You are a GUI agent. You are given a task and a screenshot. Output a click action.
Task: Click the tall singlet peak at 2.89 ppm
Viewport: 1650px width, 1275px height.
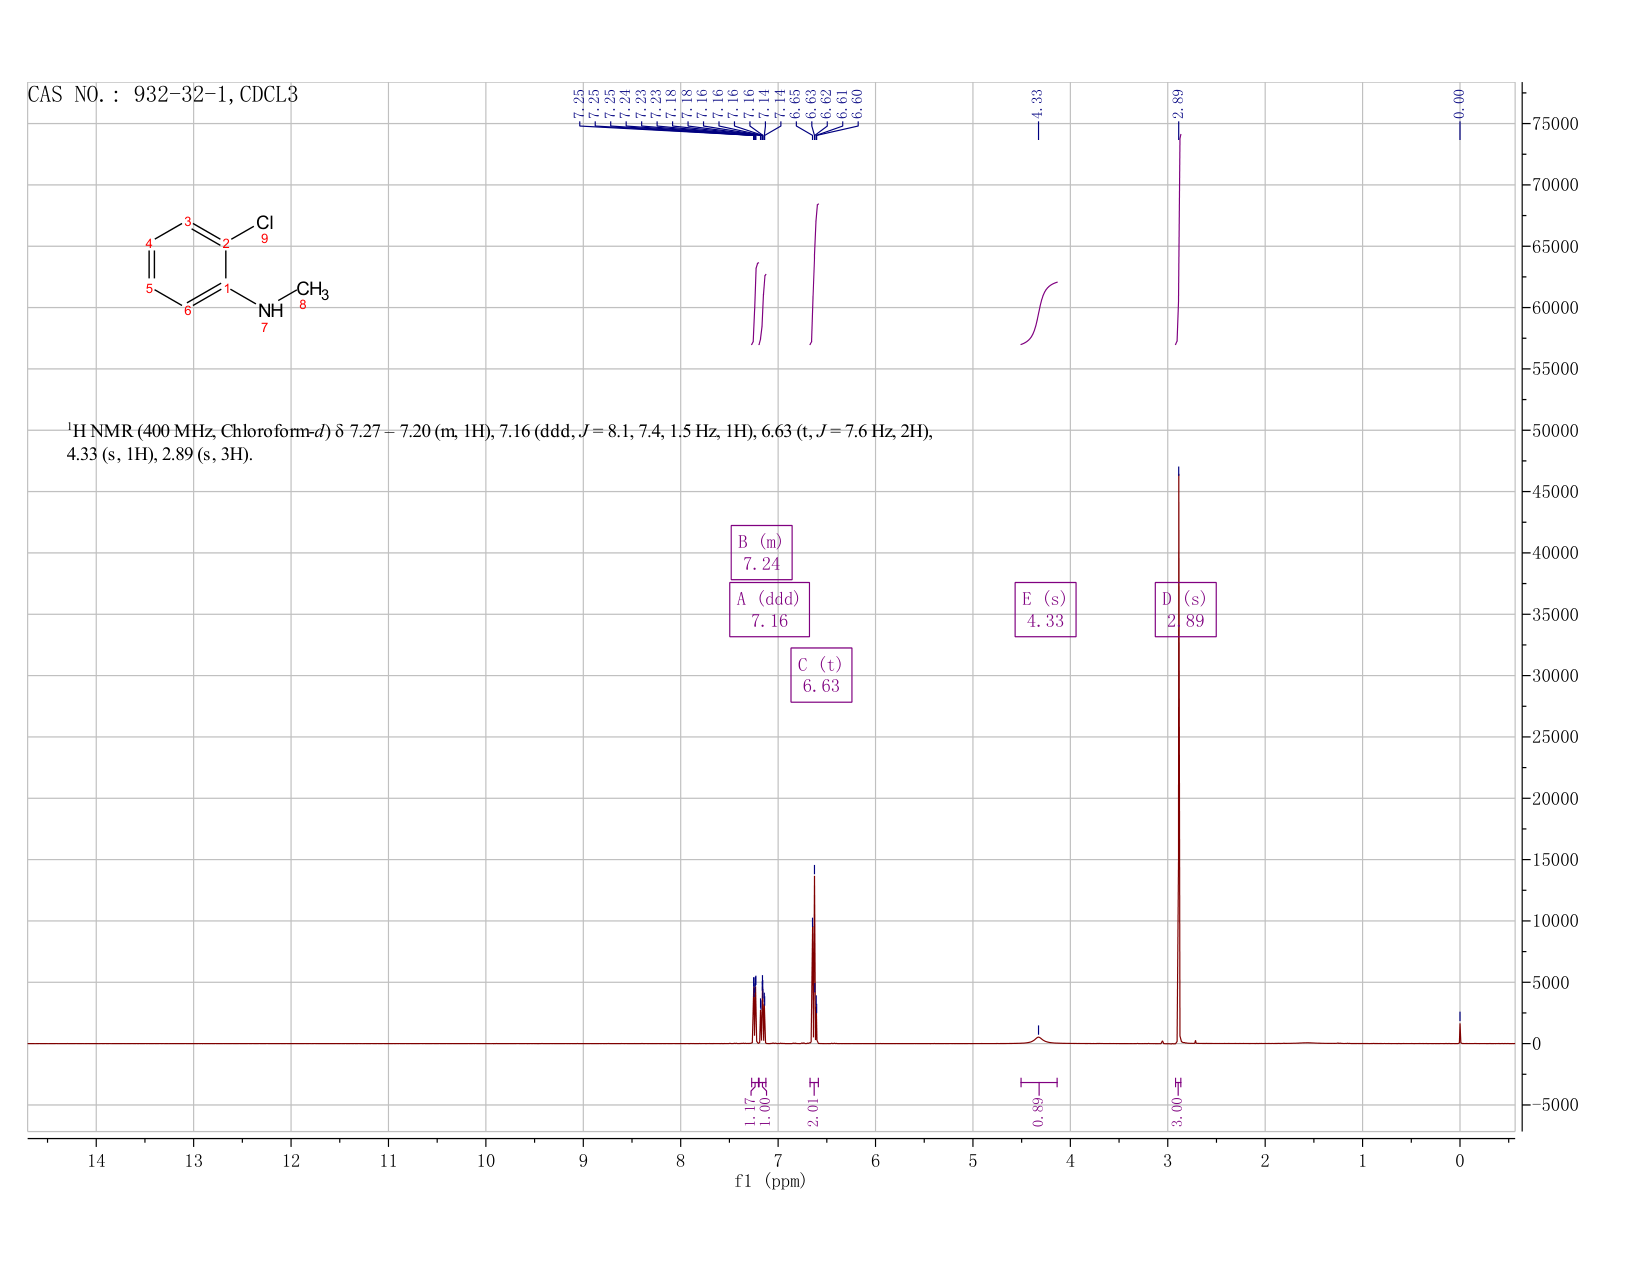(x=1179, y=760)
